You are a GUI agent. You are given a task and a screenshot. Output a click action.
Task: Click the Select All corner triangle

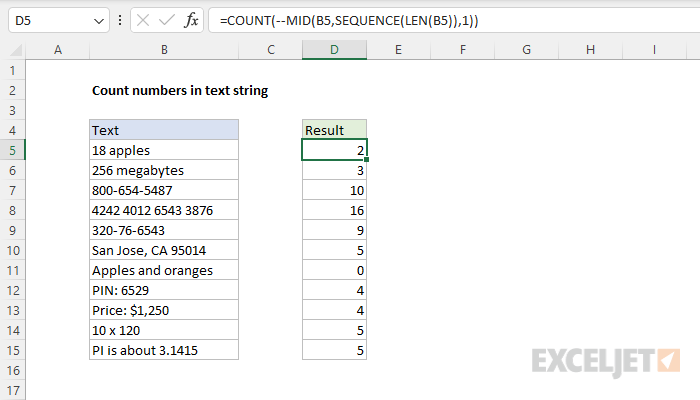point(16,50)
